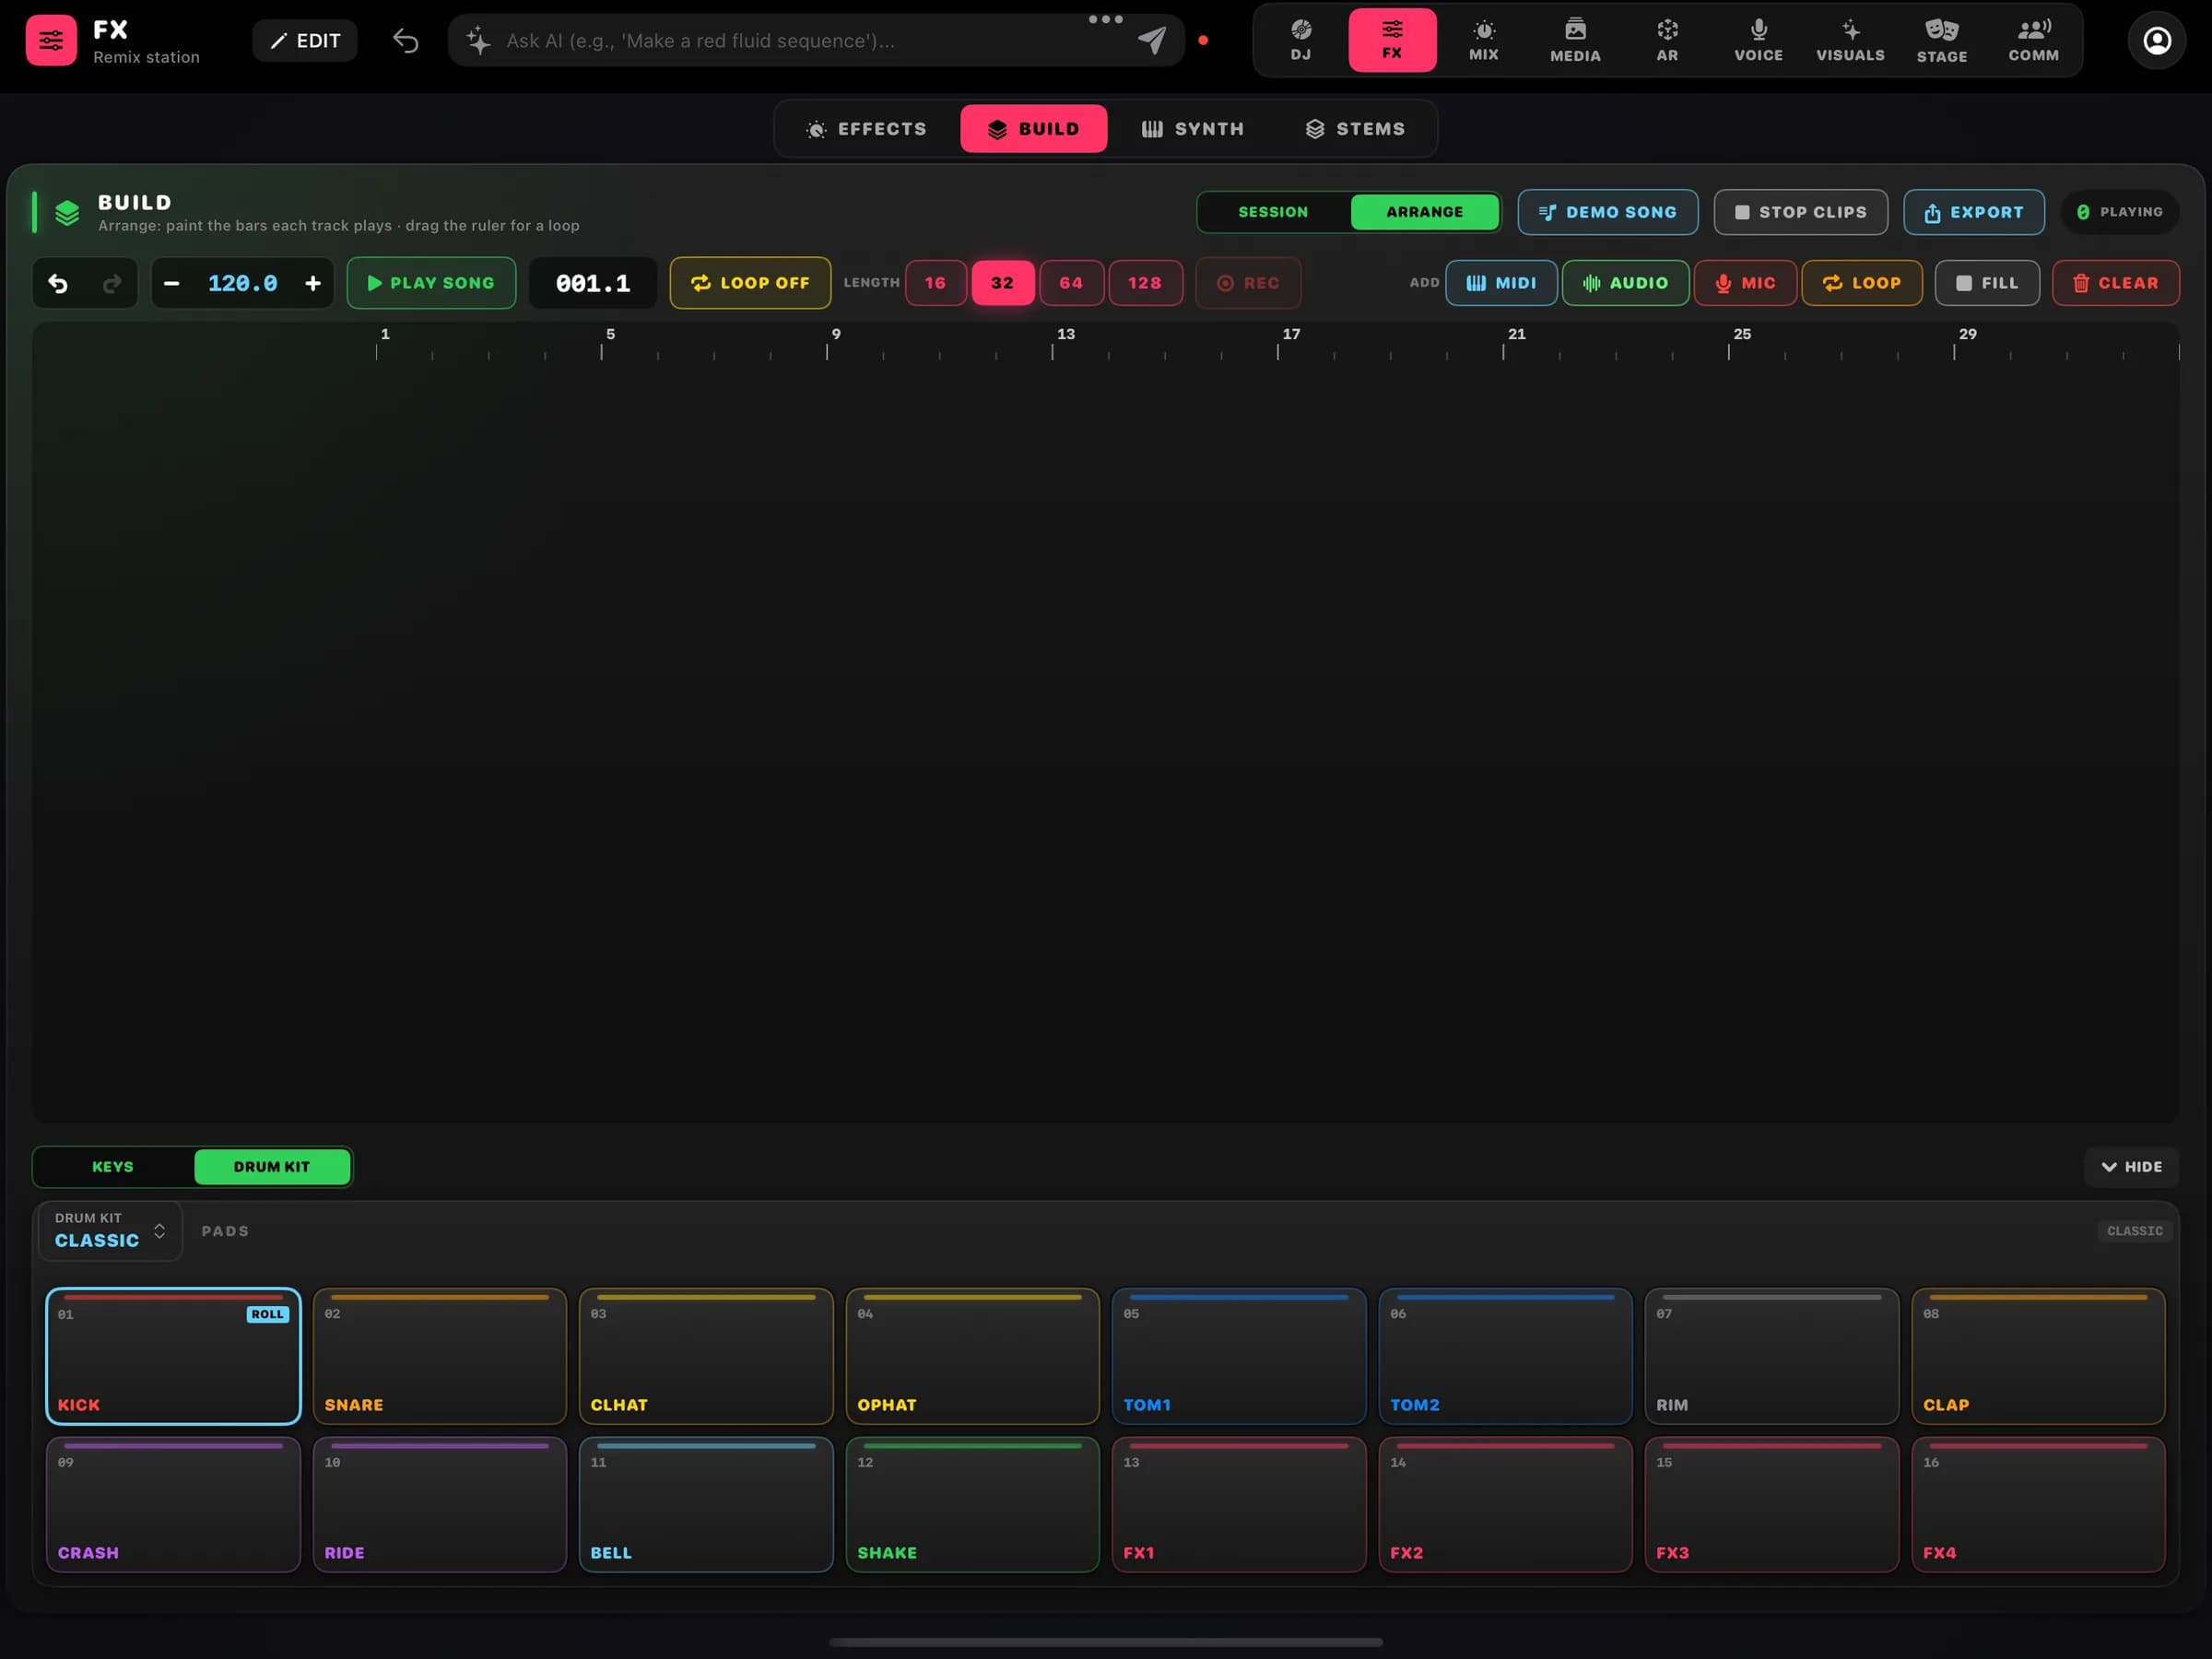Click the DEMO SONG button
This screenshot has width=2212, height=1659.
pos(1607,212)
